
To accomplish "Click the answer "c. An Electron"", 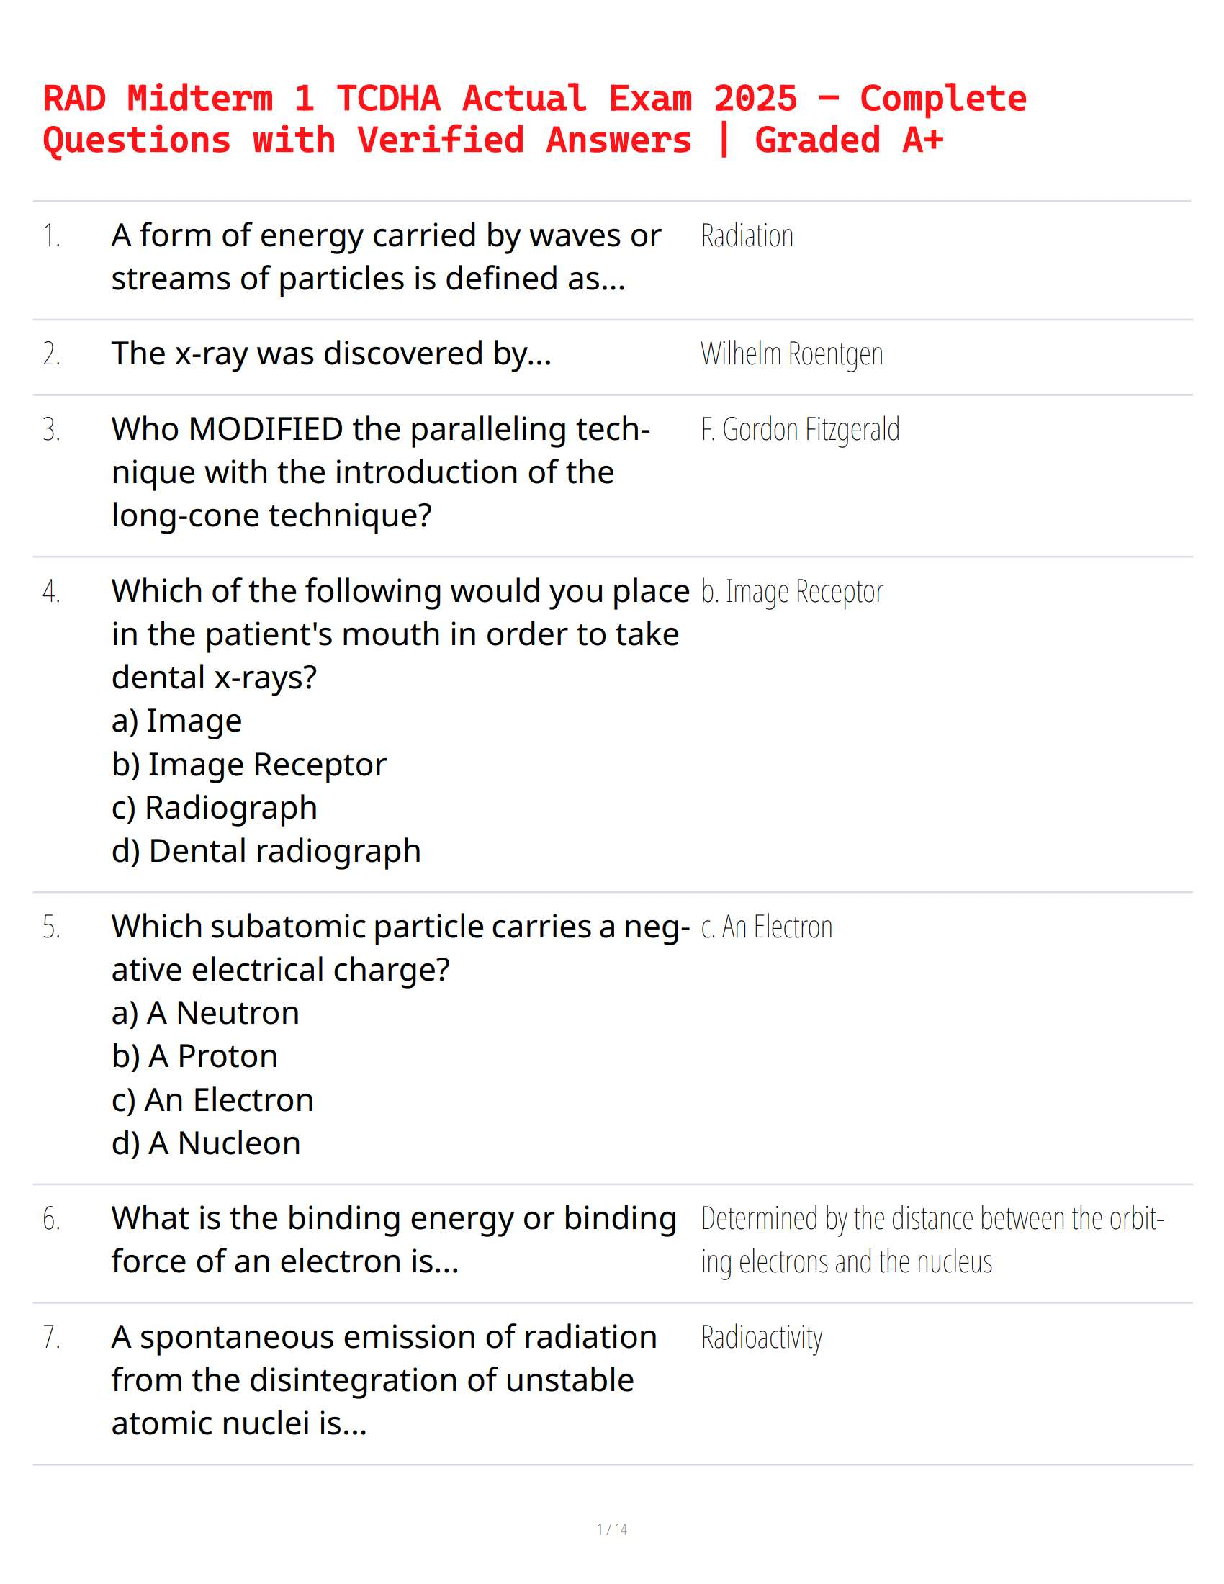I will [766, 927].
